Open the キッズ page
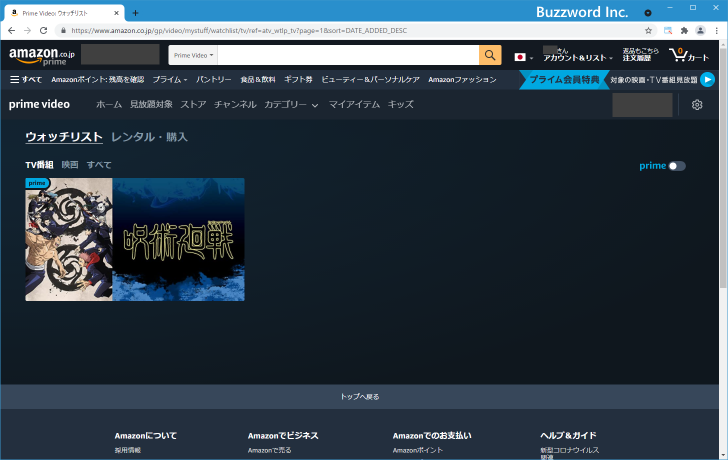The height and width of the screenshot is (460, 728). click(401, 105)
